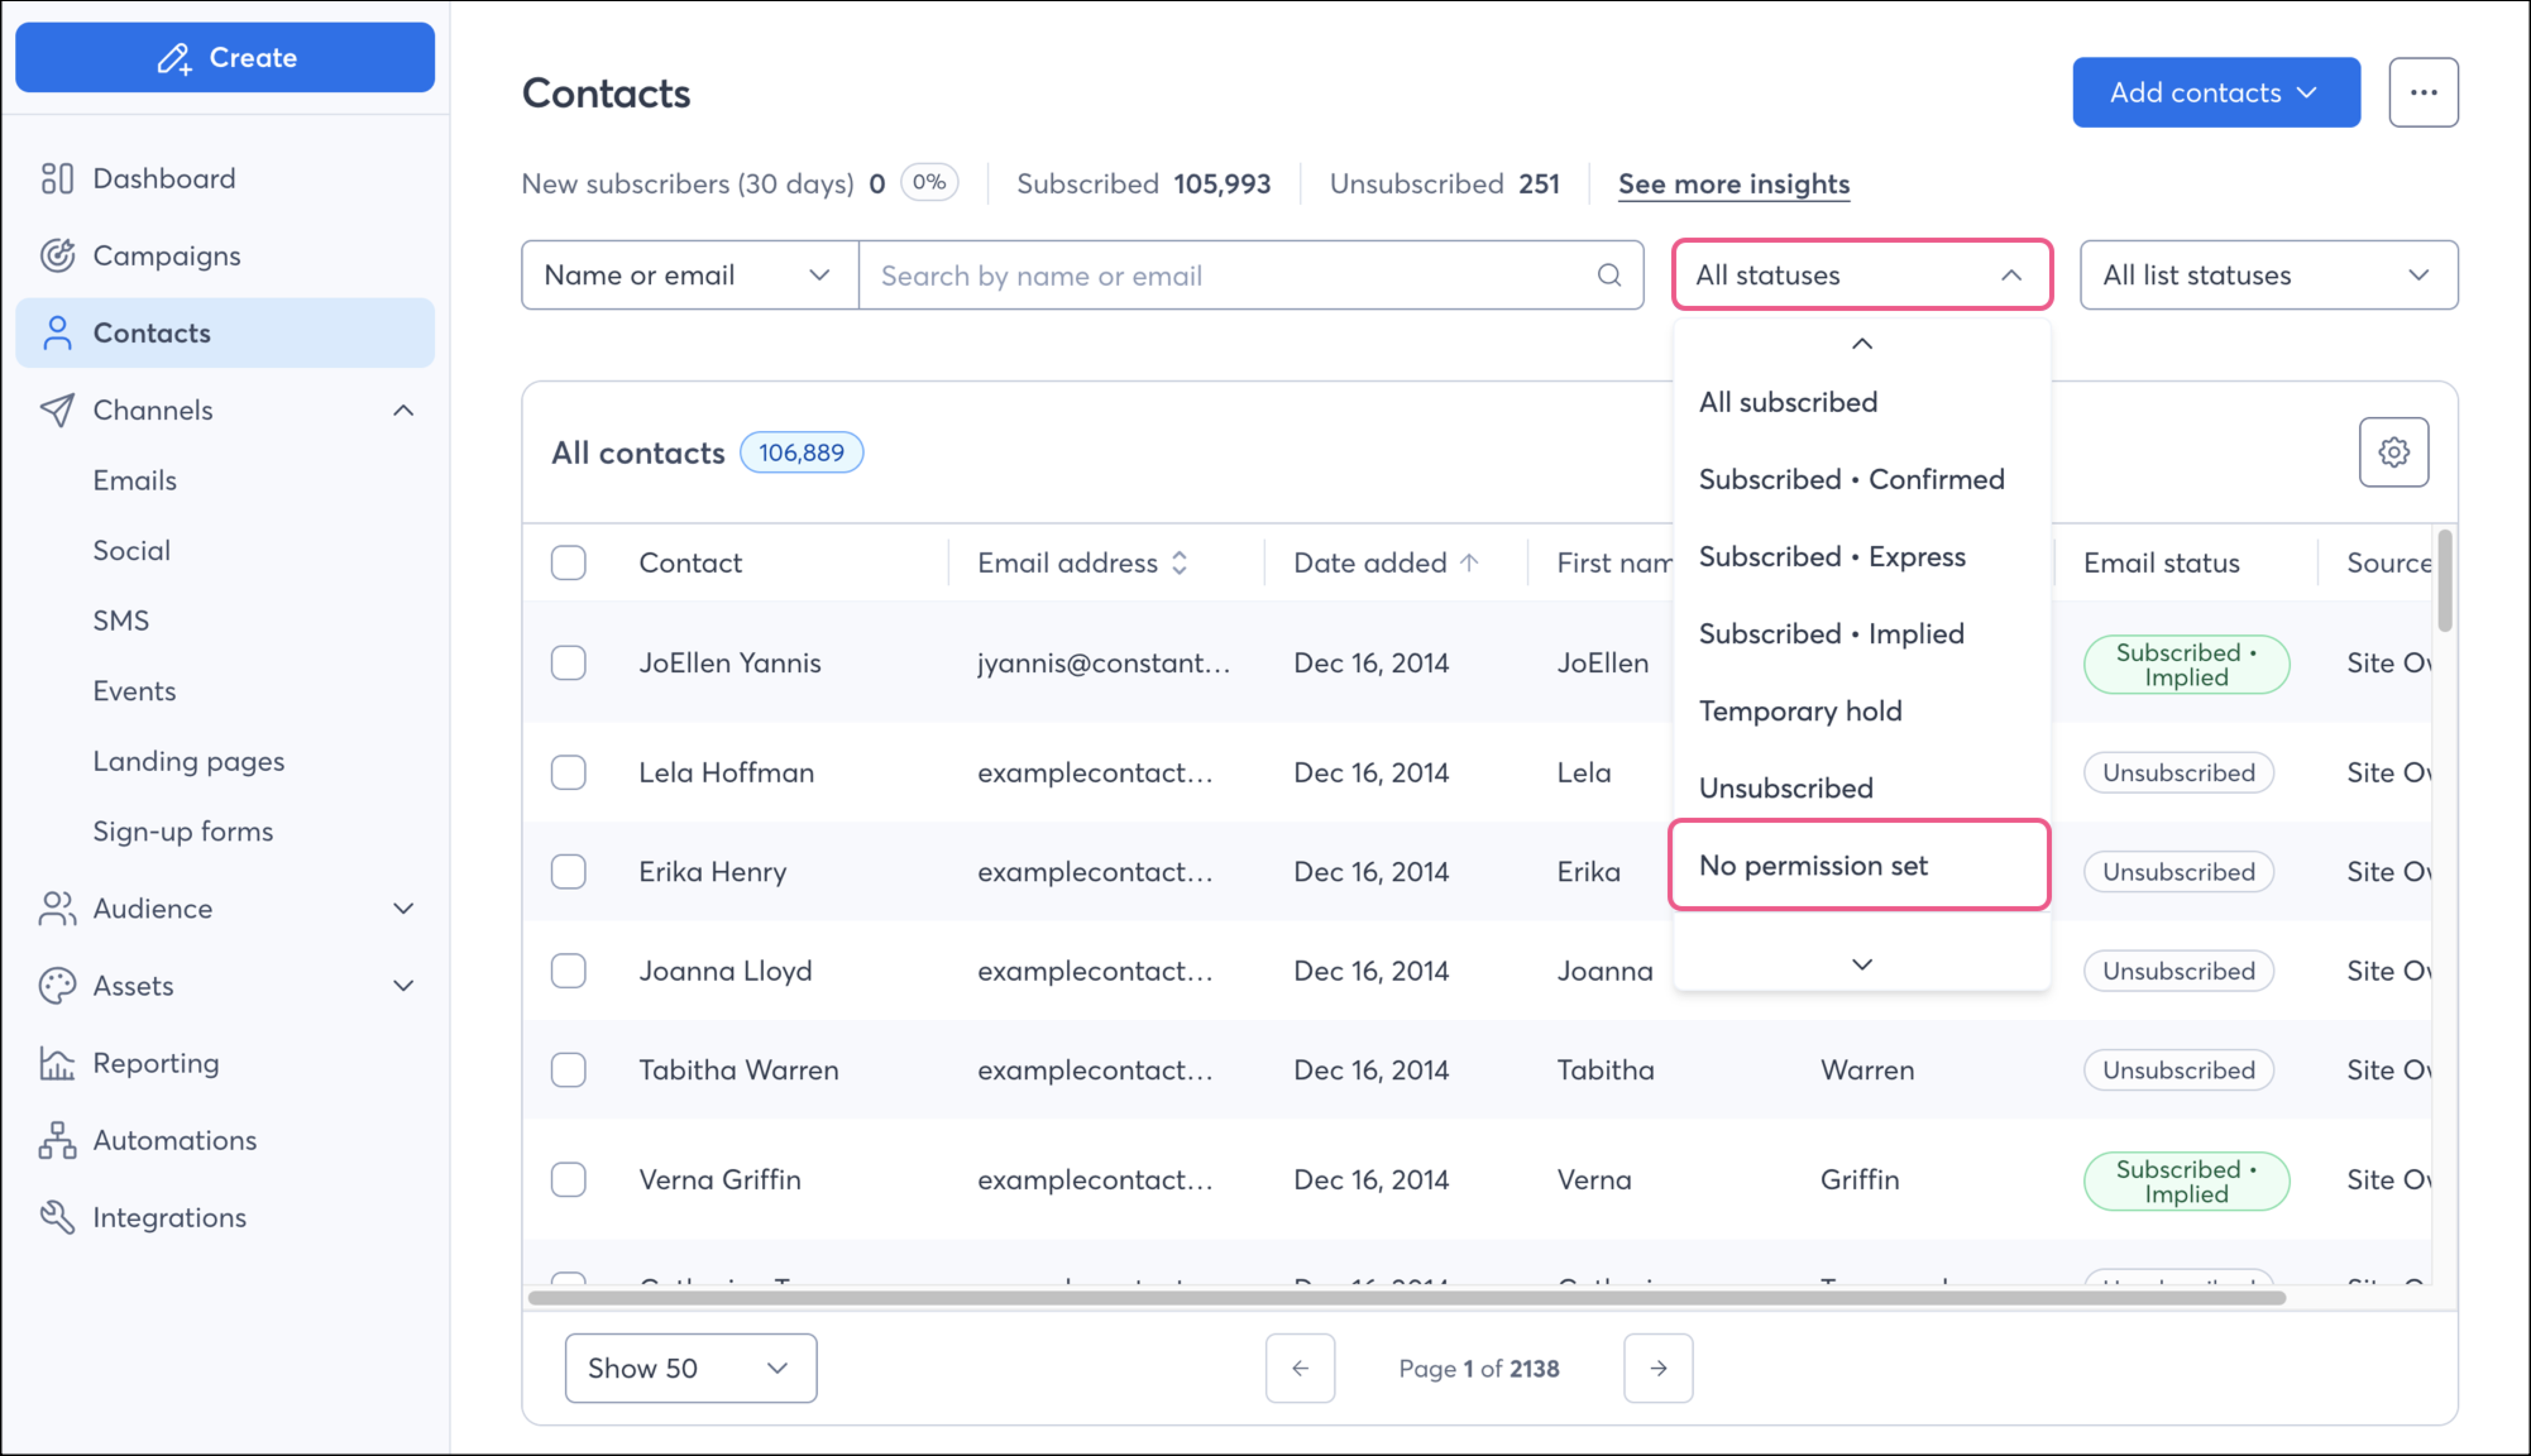
Task: Collapse the Channels navigation group
Action: (x=404, y=410)
